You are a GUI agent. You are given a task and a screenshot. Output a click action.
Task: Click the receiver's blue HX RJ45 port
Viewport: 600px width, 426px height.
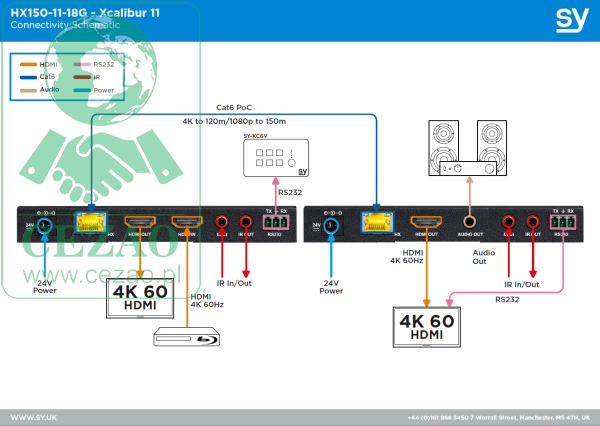pyautogui.click(x=376, y=224)
